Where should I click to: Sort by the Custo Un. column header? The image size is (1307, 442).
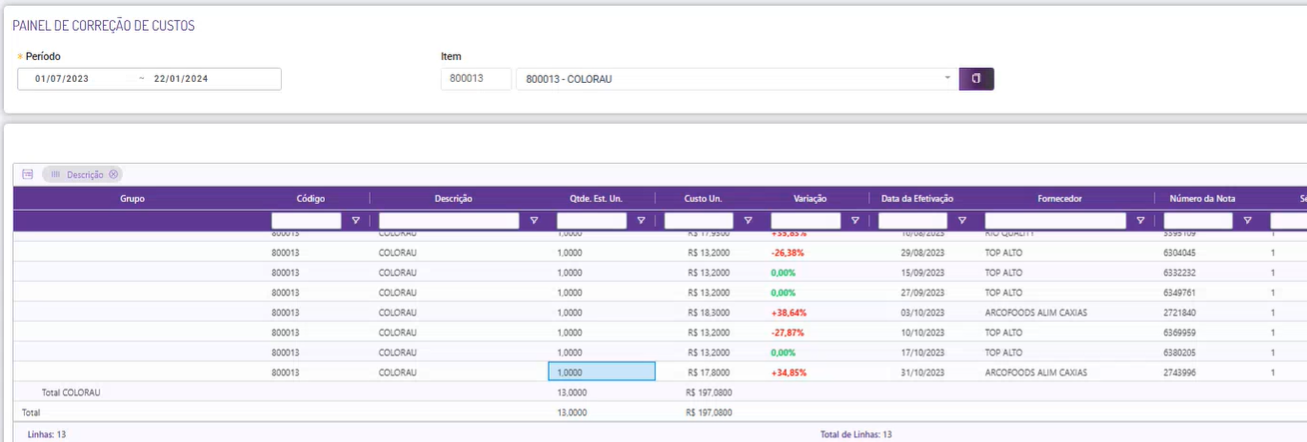(x=702, y=199)
